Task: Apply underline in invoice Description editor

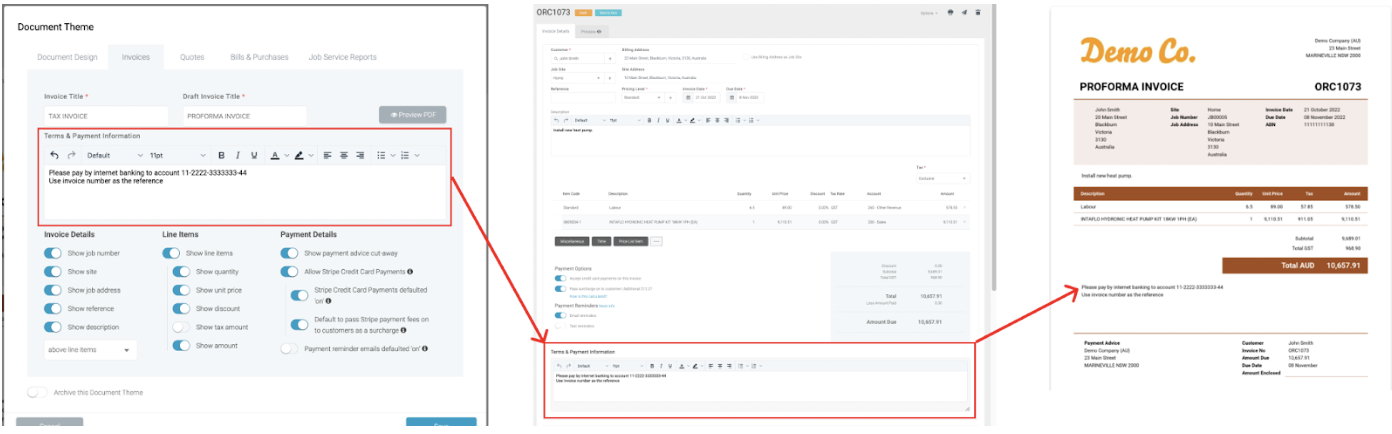Action: [667, 120]
